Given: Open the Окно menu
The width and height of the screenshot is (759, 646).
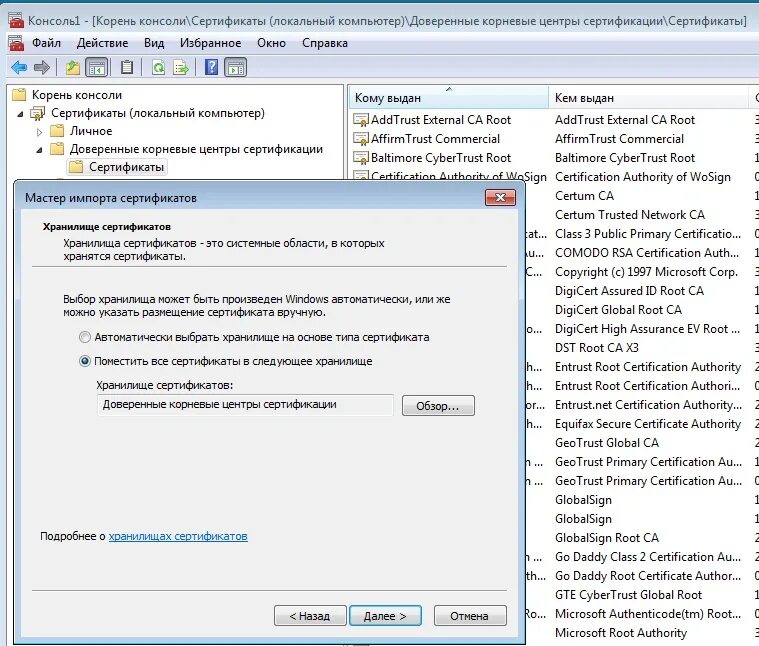Looking at the screenshot, I should coord(272,43).
